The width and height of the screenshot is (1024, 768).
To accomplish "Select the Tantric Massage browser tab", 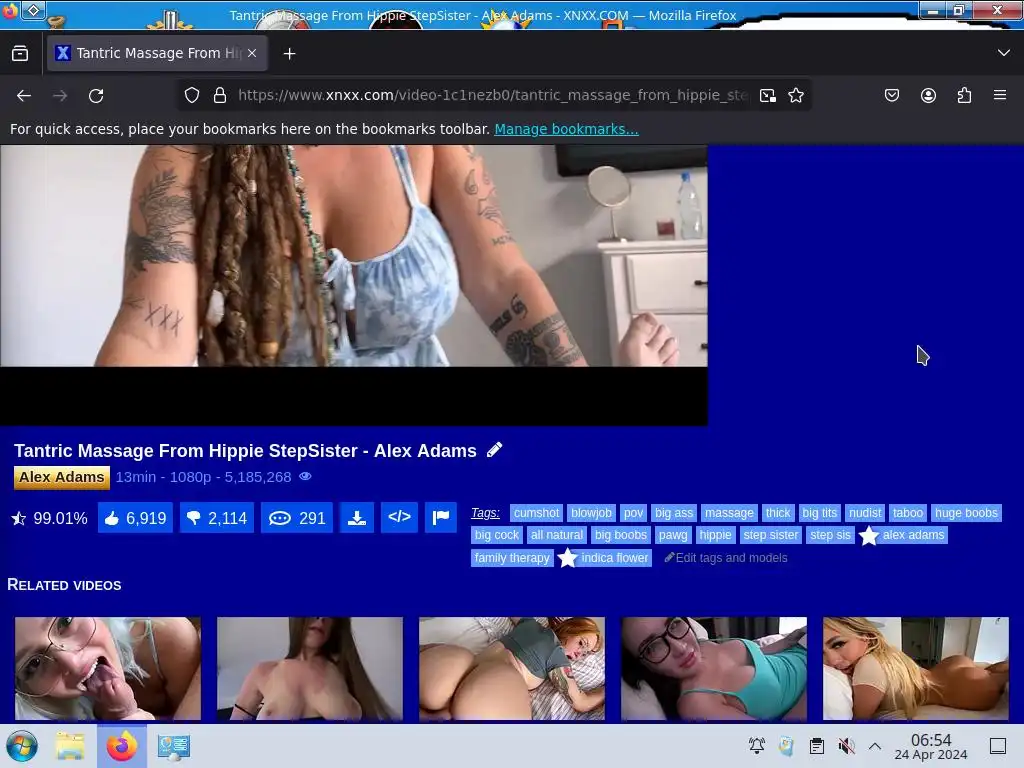I will coord(157,53).
